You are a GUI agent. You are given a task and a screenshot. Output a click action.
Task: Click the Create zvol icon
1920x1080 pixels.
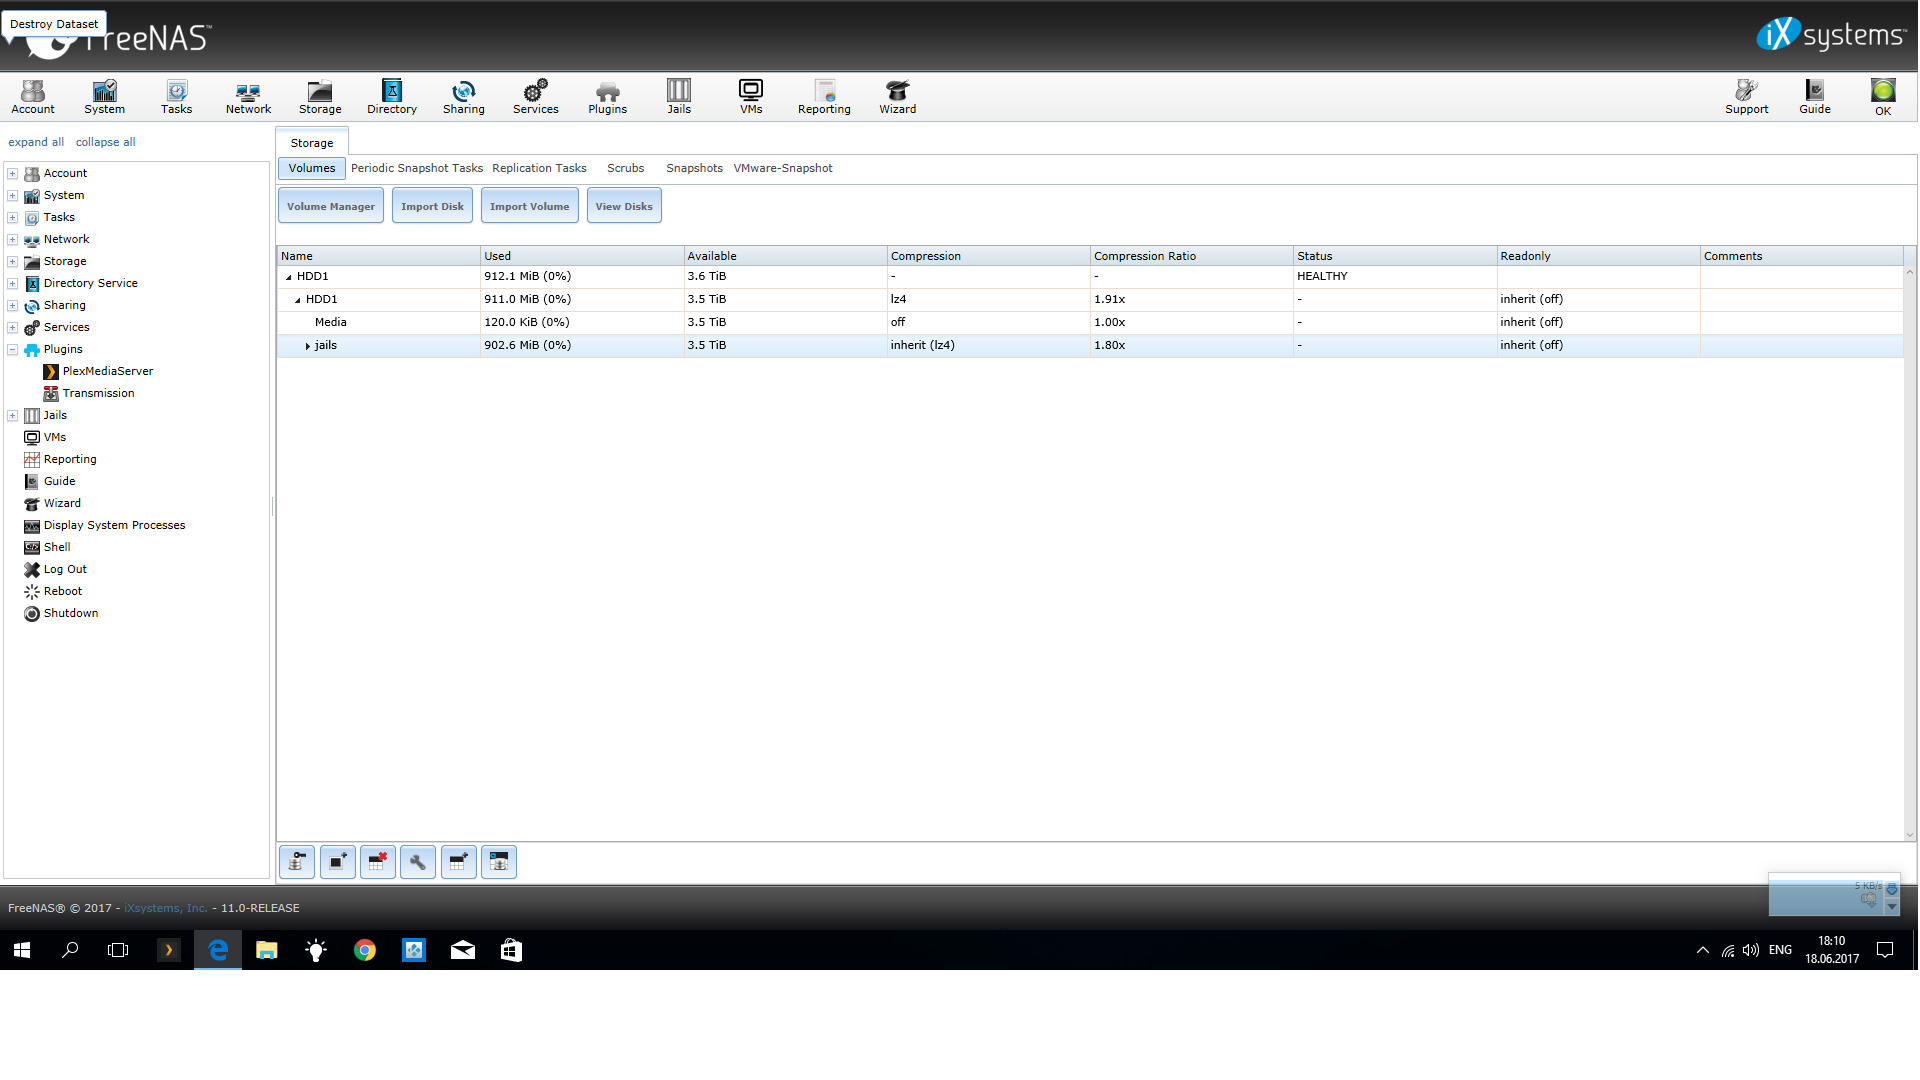point(498,862)
